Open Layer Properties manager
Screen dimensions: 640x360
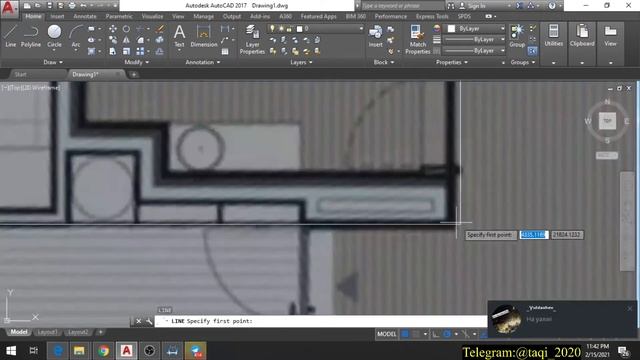click(252, 39)
